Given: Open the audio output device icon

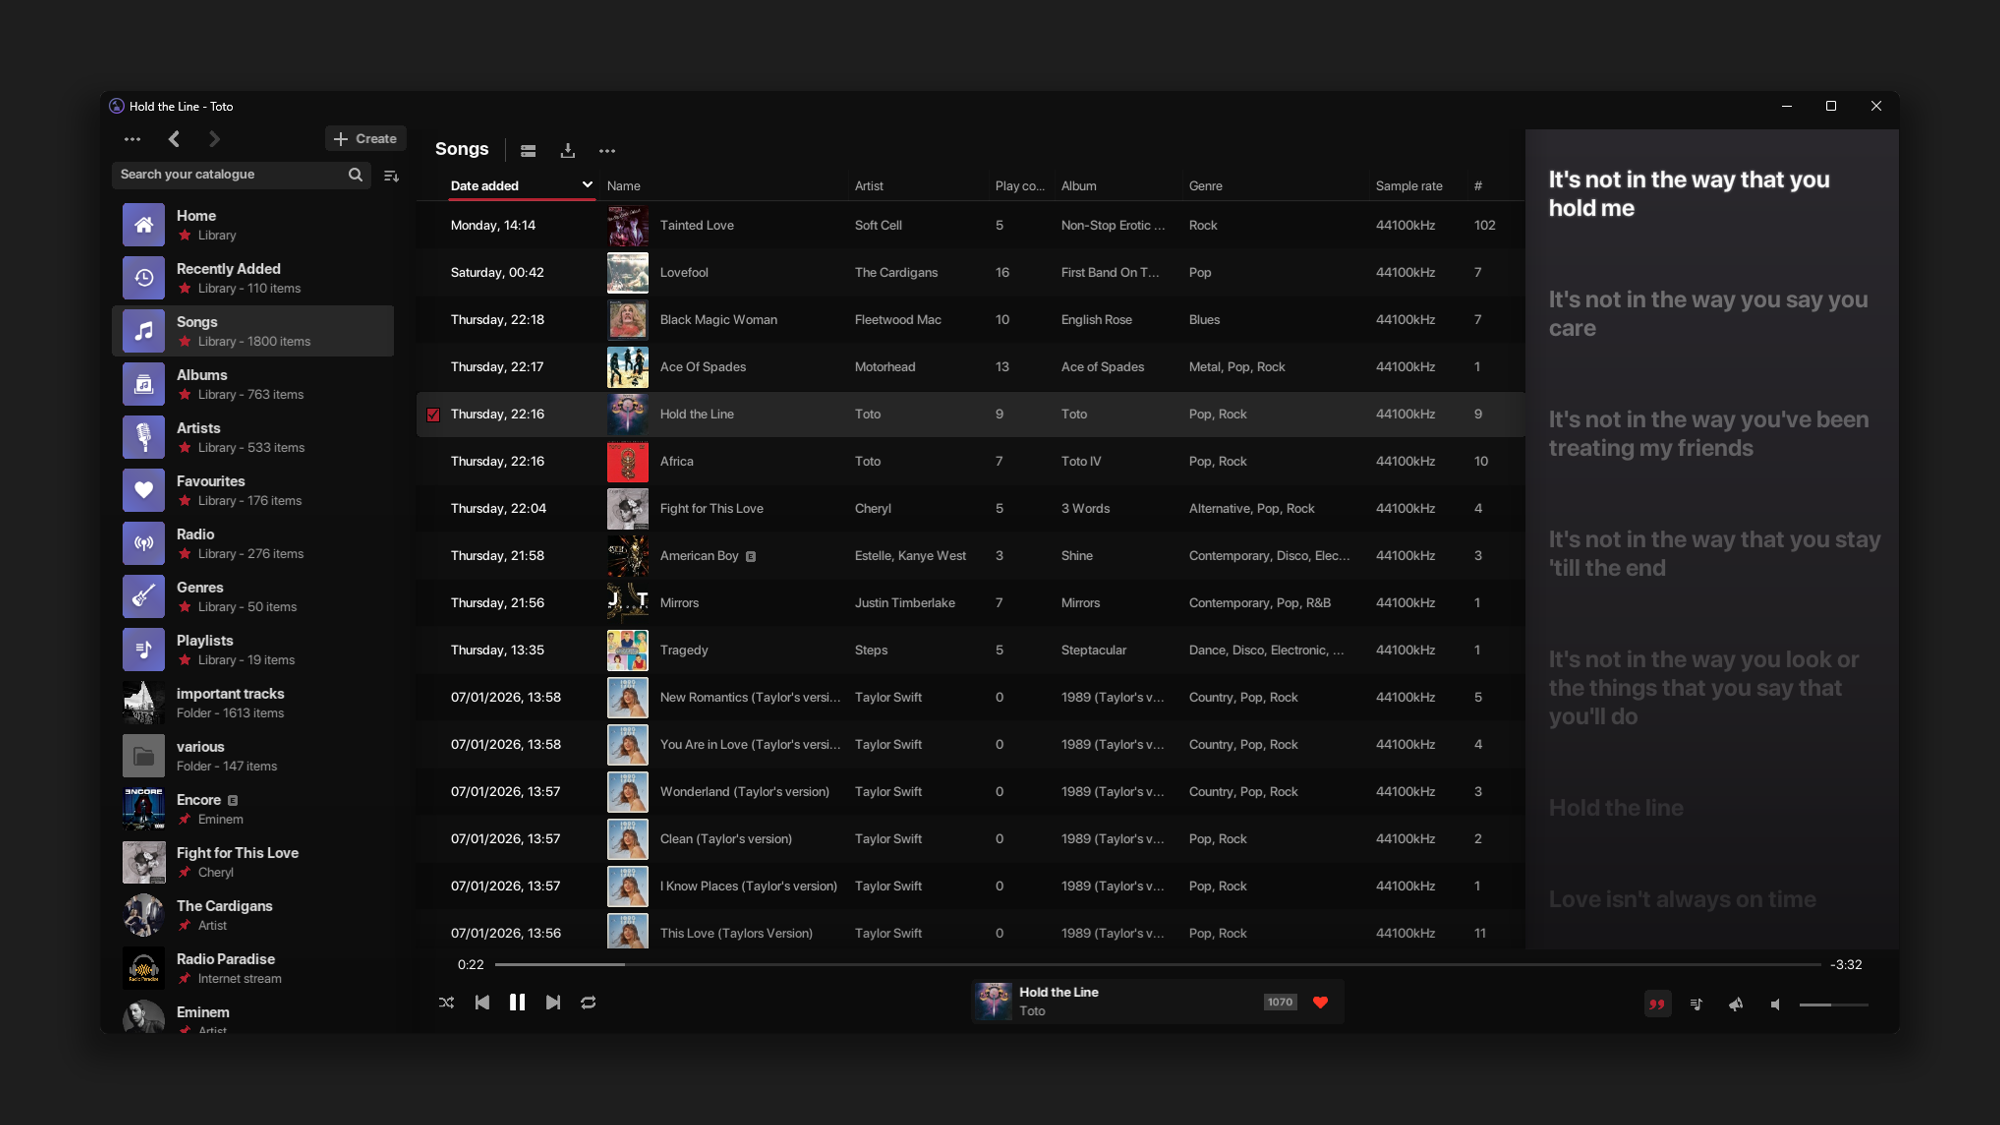Looking at the screenshot, I should 1736,1004.
